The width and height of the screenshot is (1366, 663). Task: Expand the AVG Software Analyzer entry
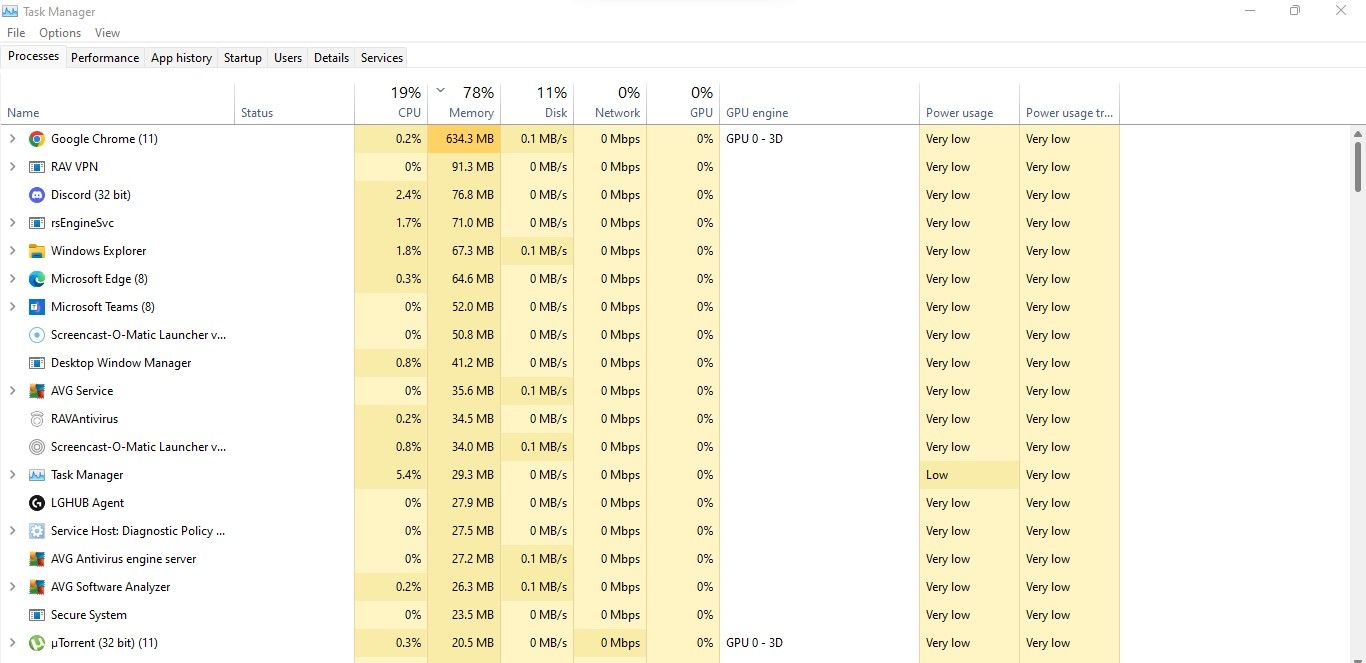(x=12, y=587)
